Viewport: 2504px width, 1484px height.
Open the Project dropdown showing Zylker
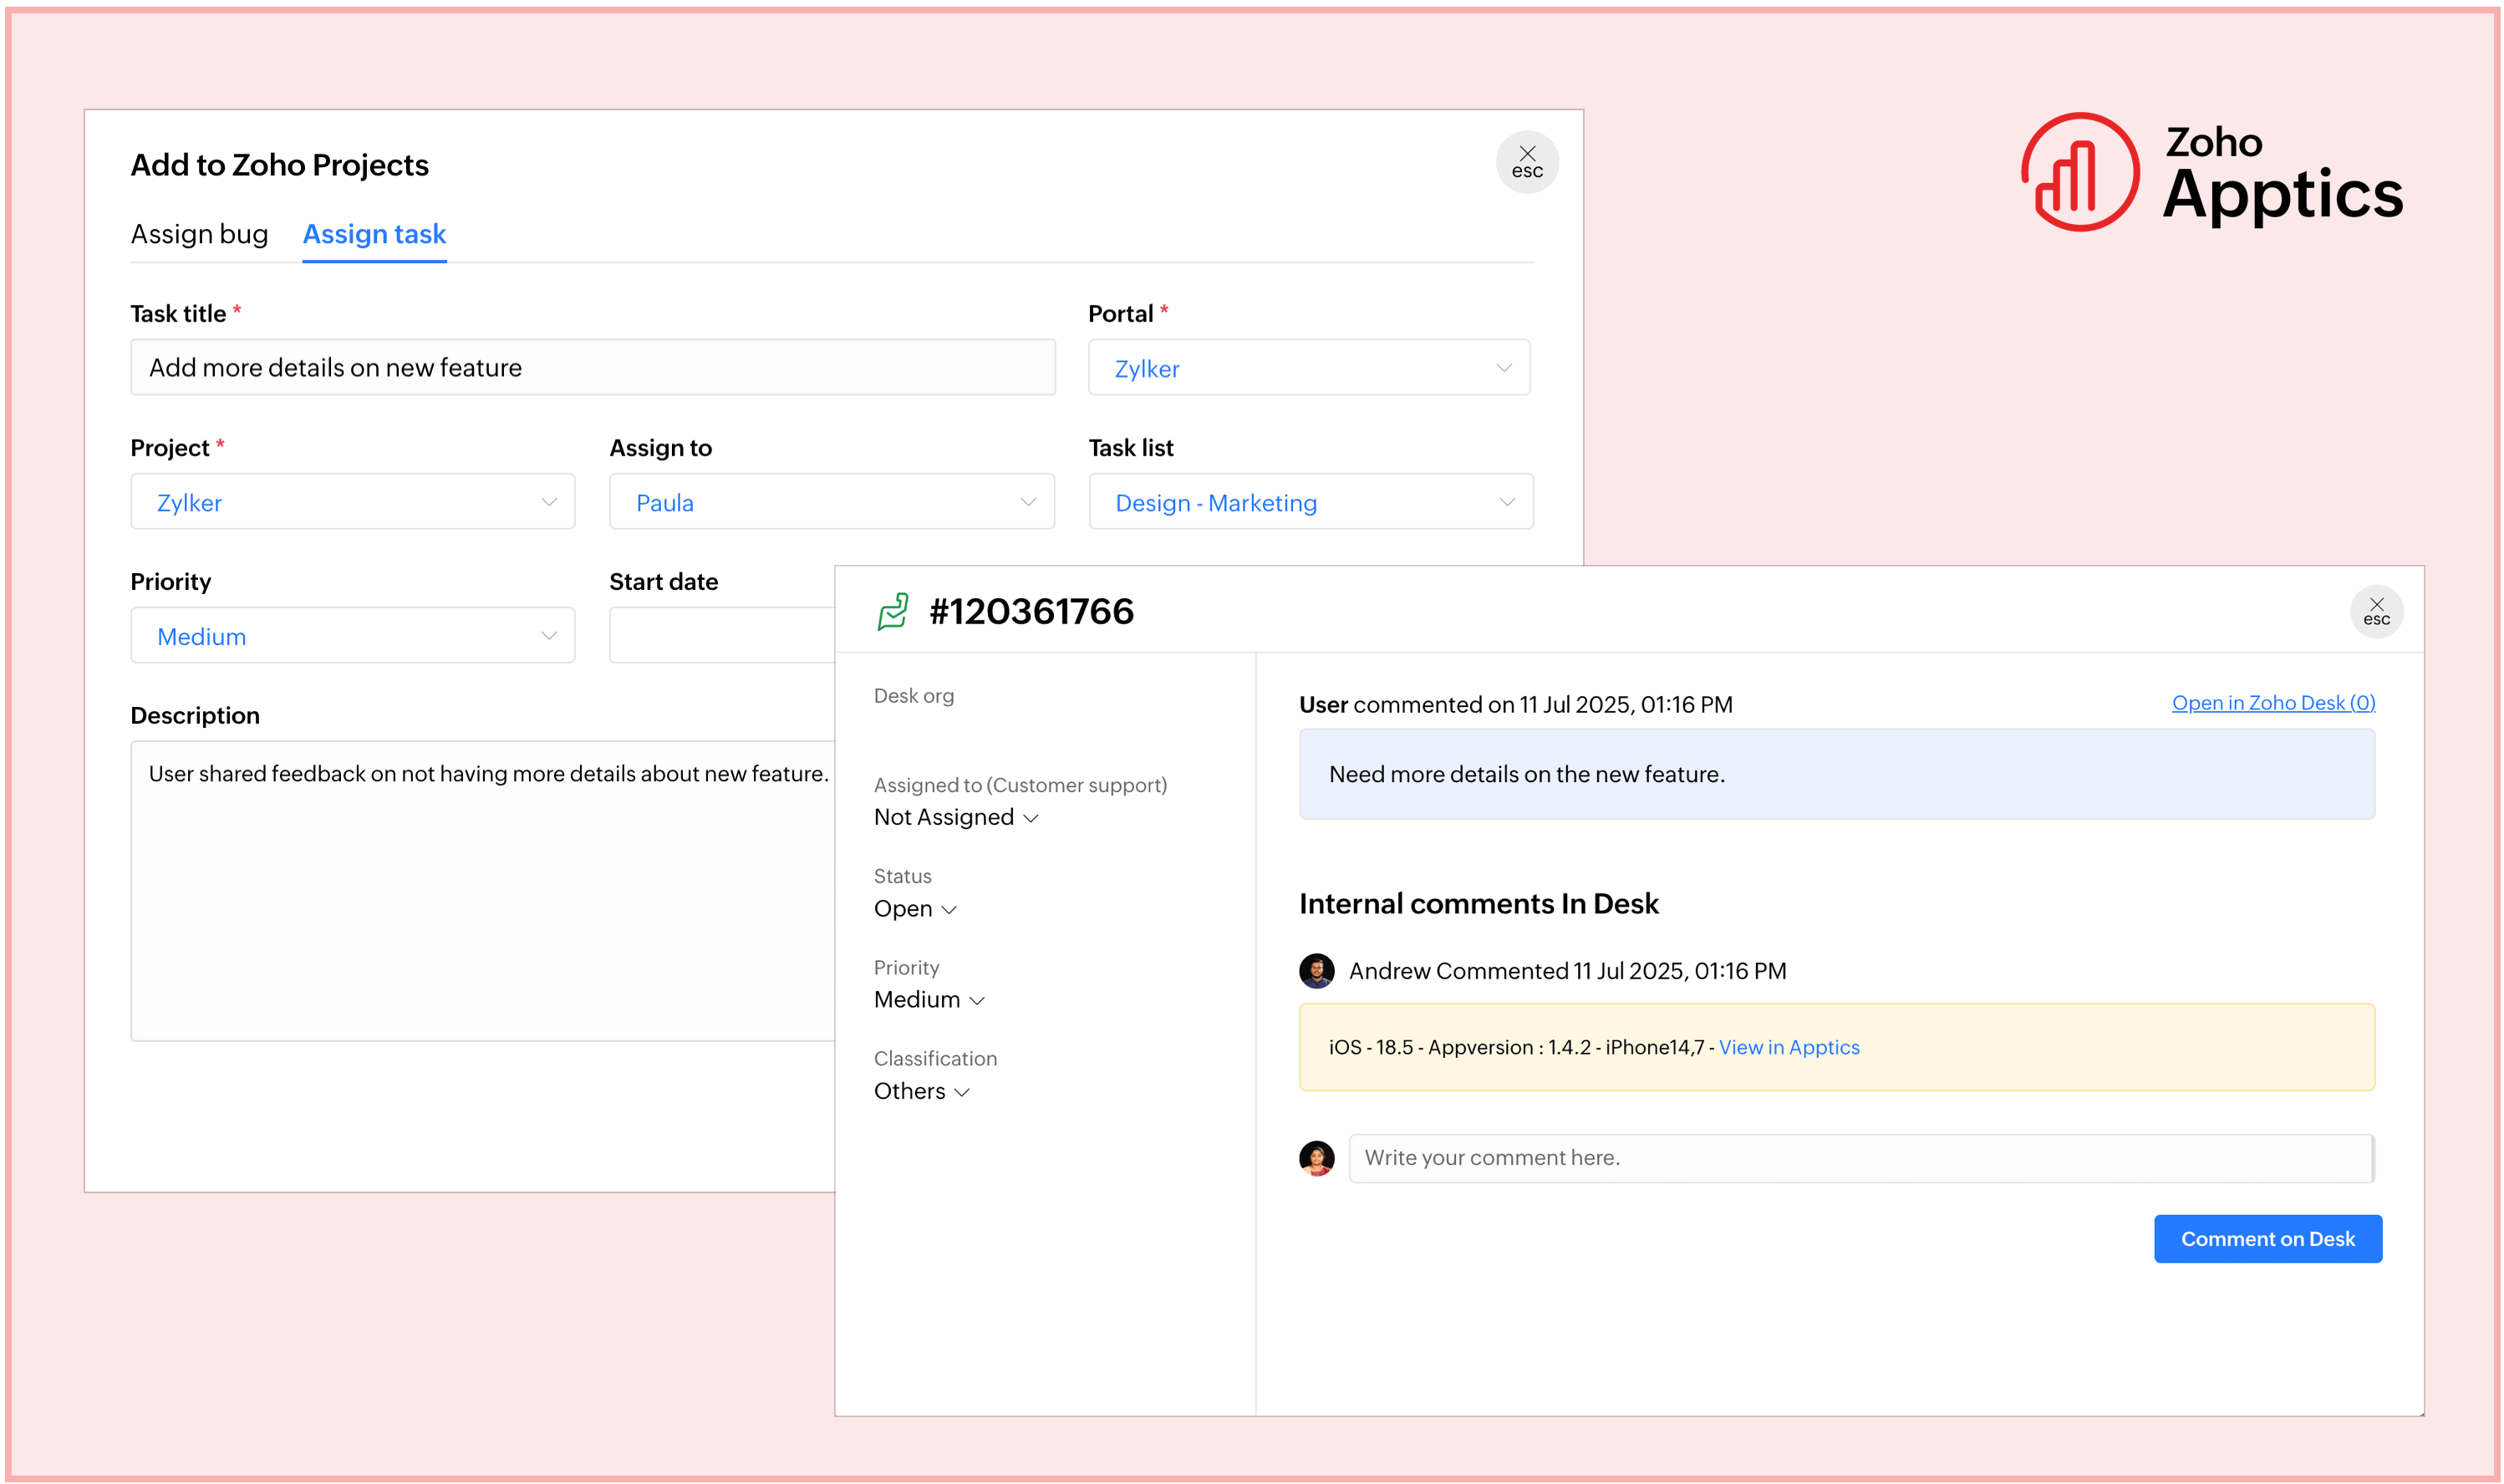tap(352, 501)
